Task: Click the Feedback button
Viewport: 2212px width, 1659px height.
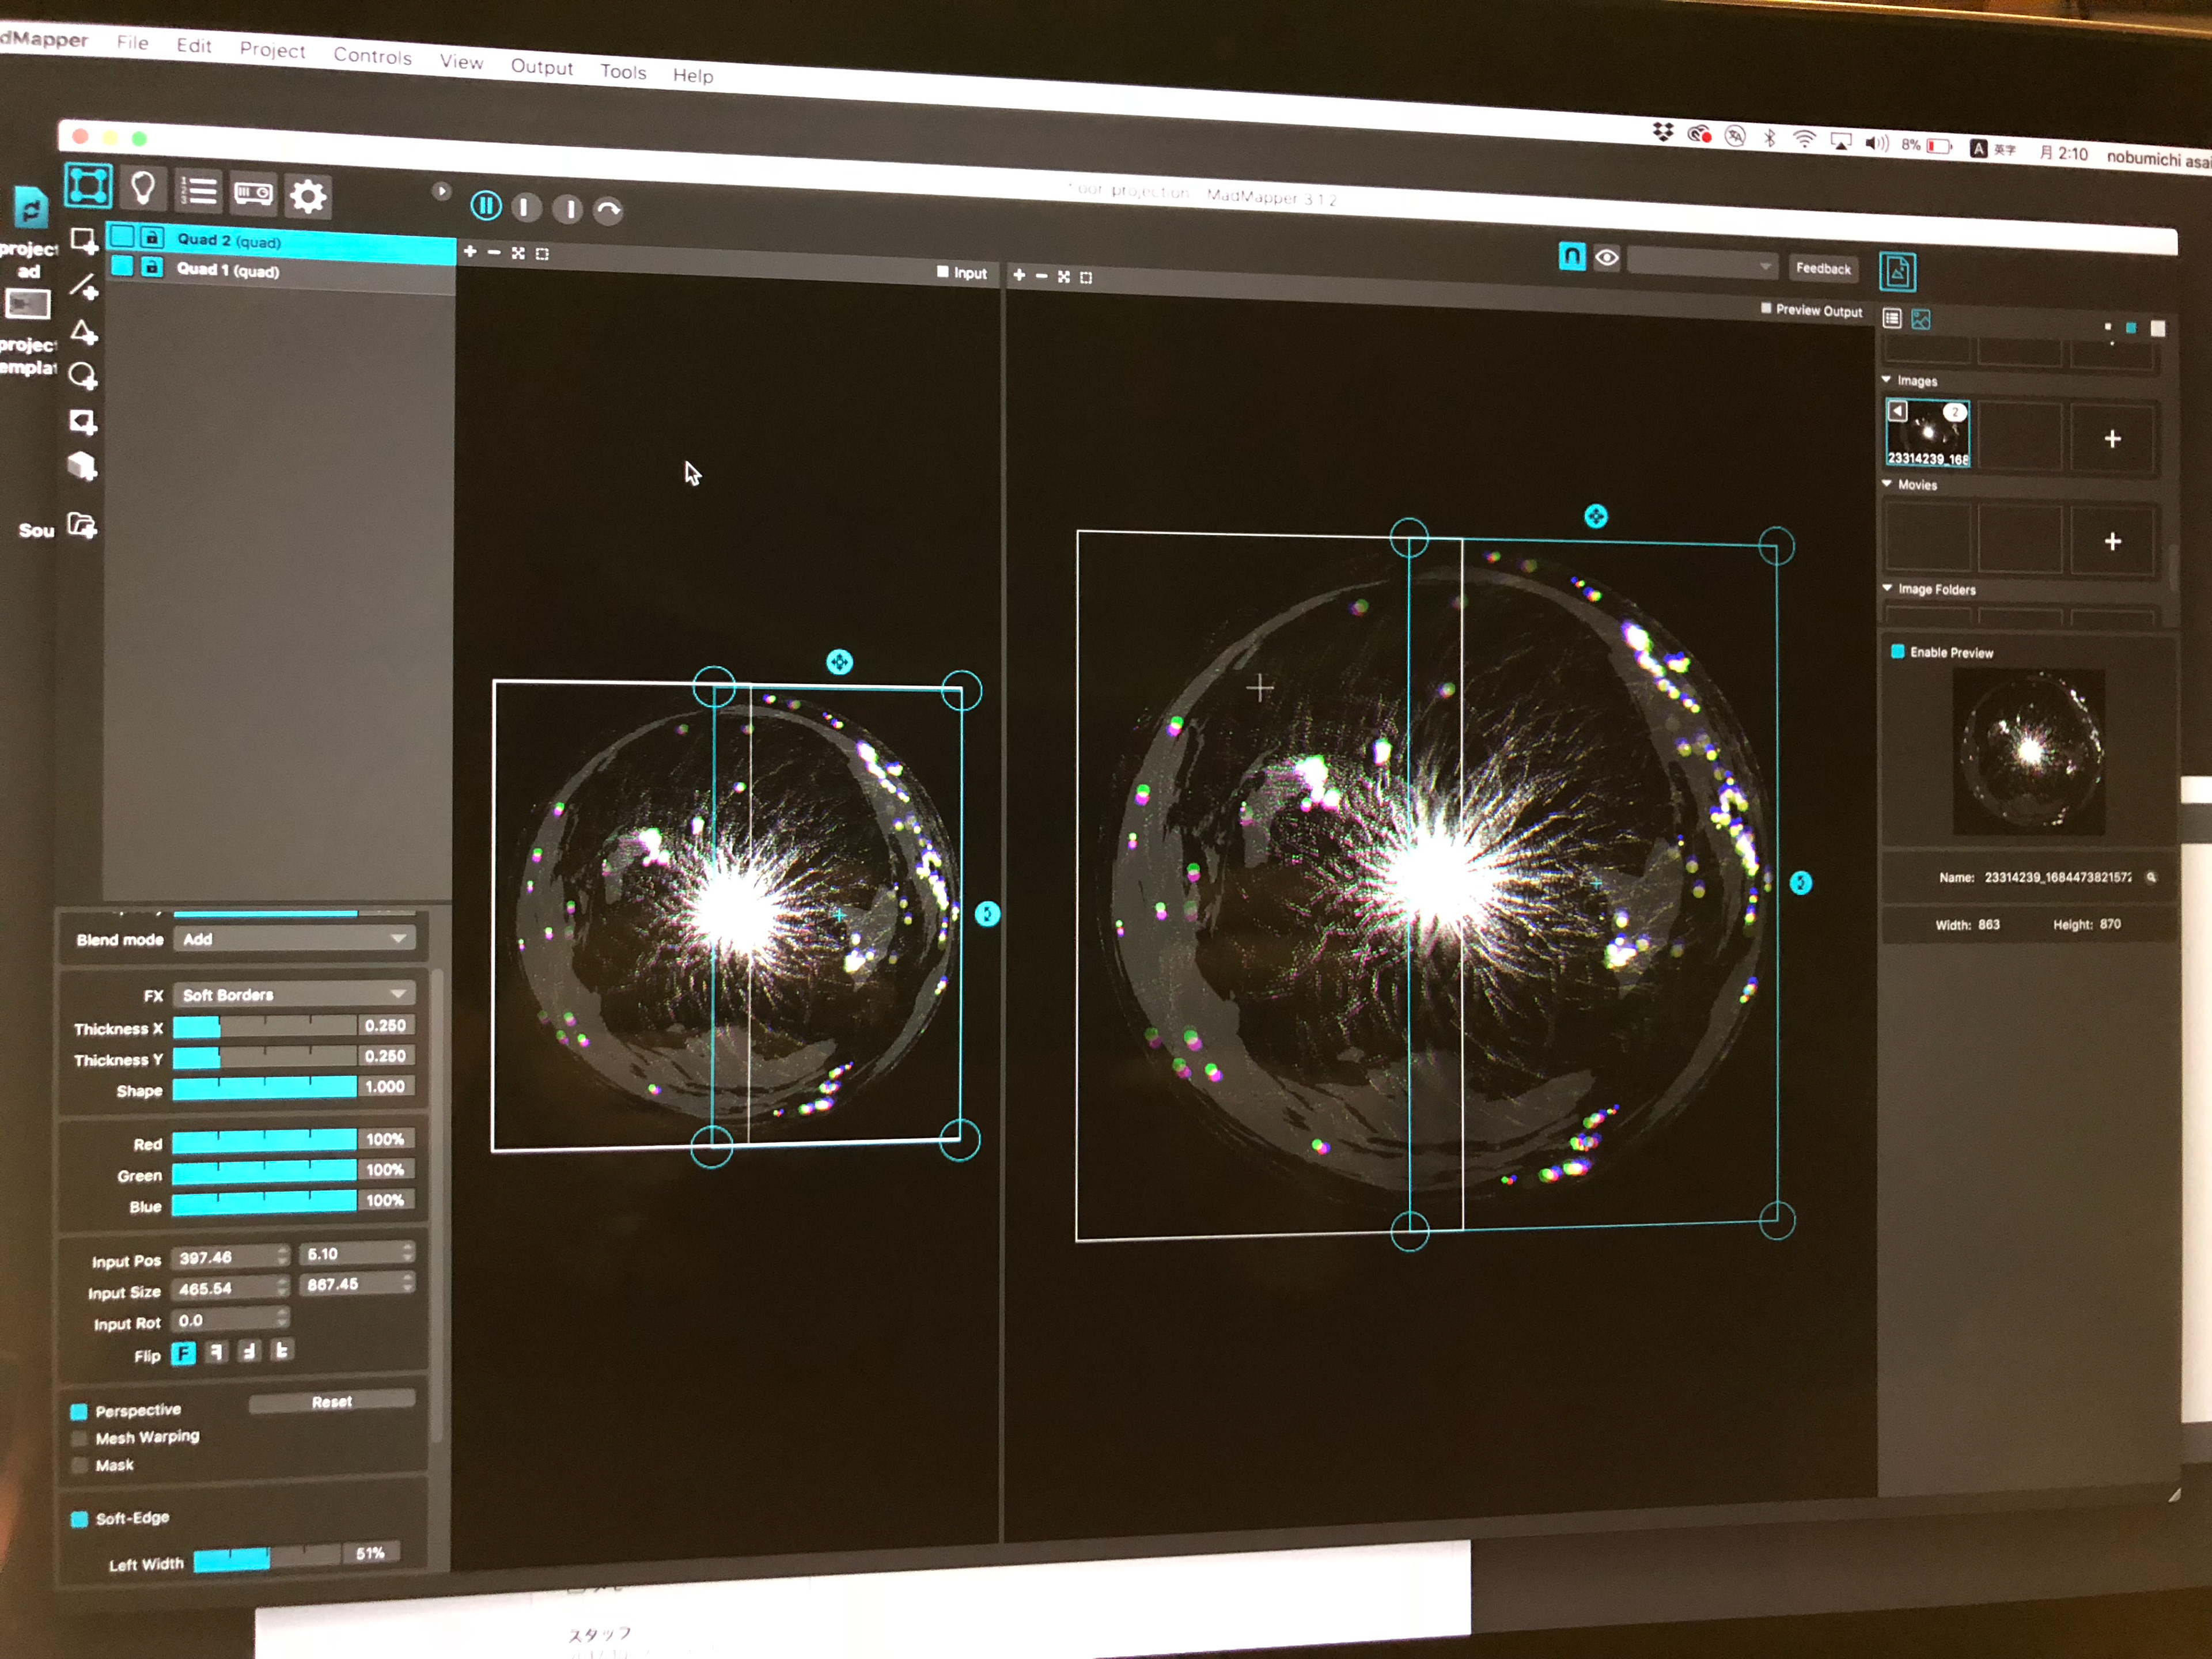Action: (1823, 268)
